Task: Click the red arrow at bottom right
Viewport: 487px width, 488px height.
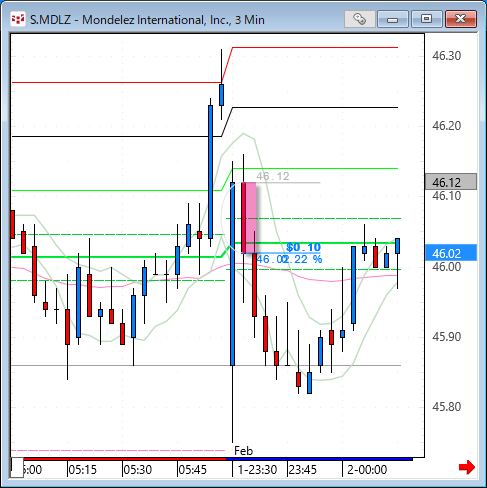Action: click(467, 467)
